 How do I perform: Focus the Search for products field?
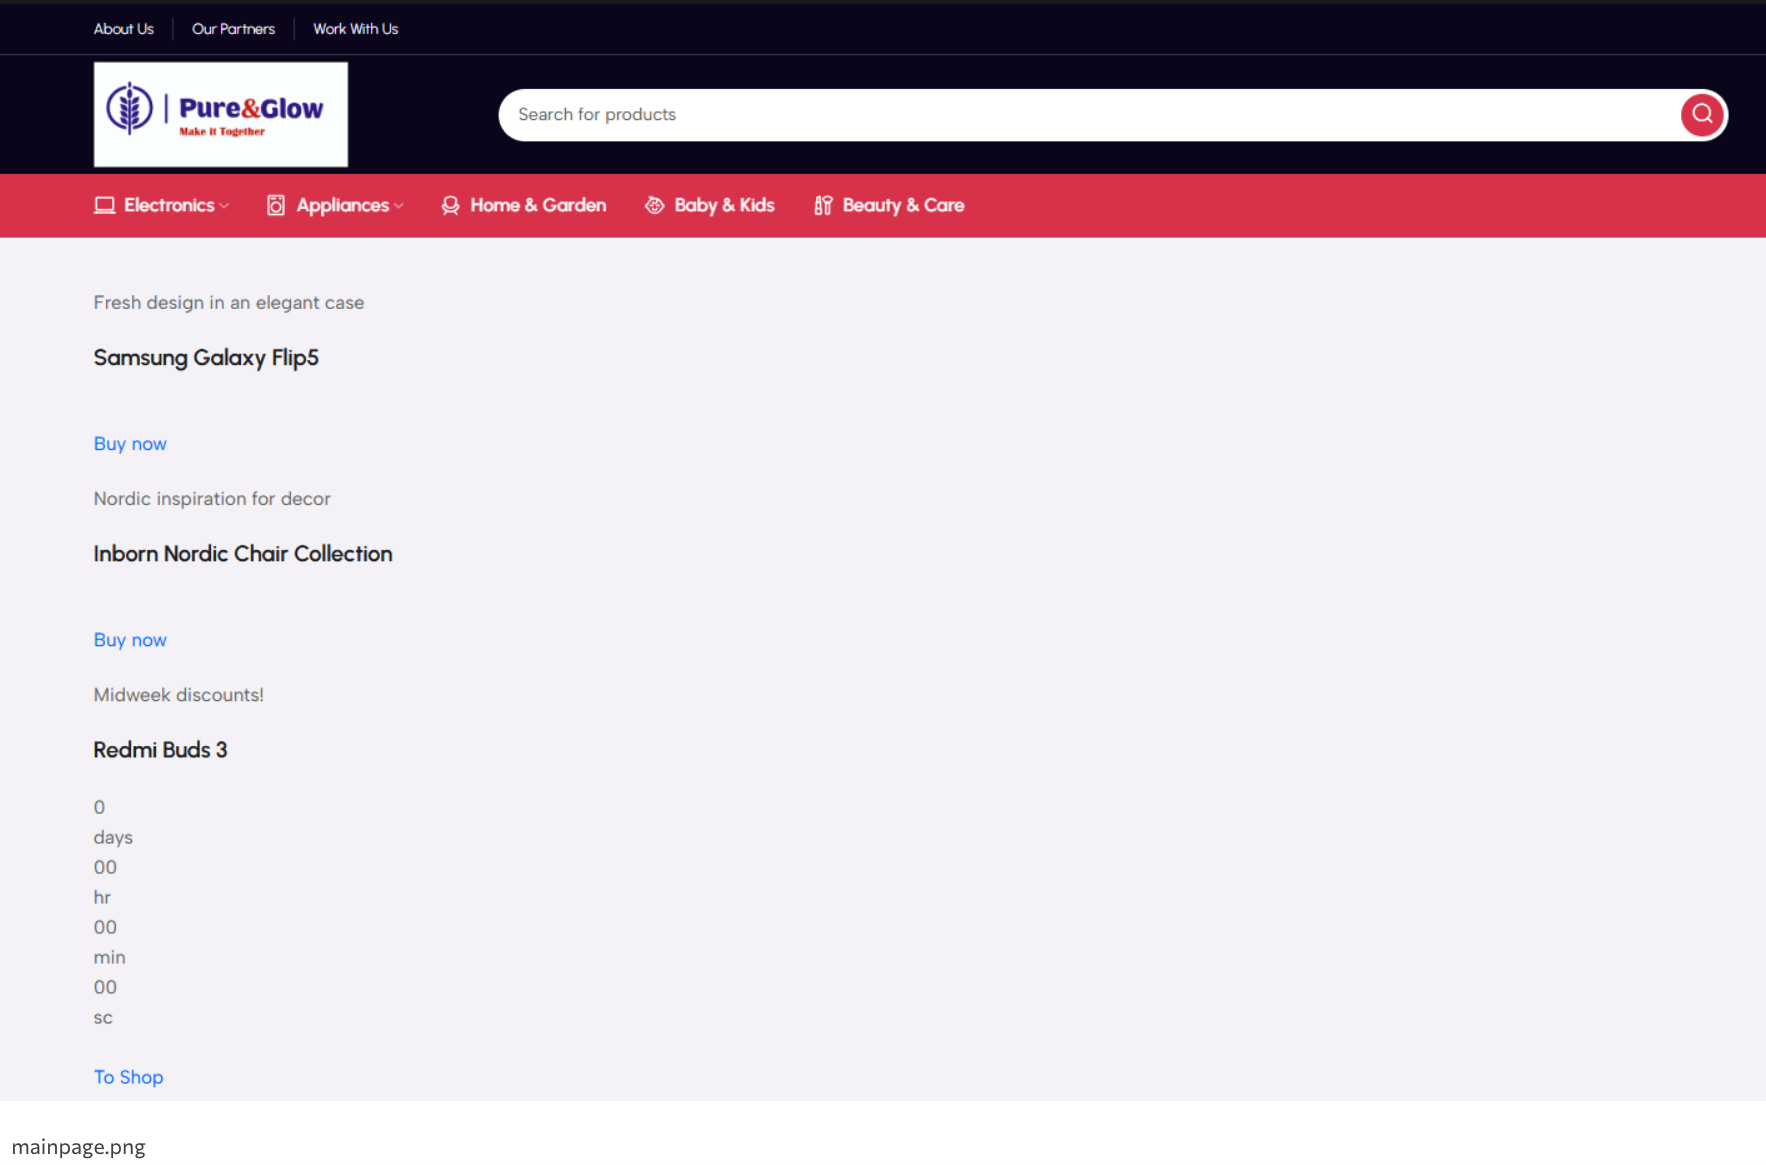(x=1090, y=115)
